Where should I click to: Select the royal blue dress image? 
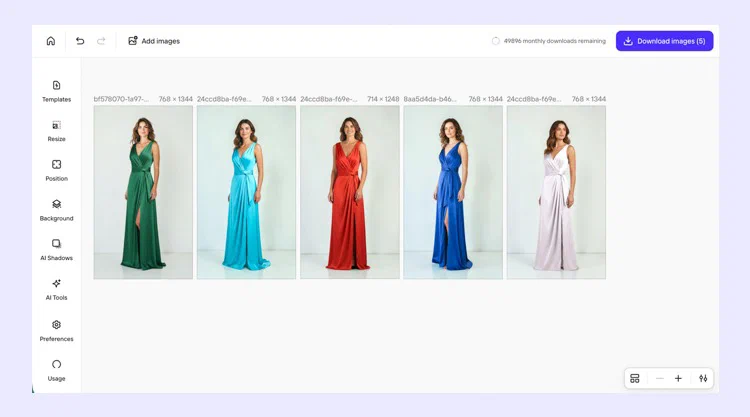453,192
